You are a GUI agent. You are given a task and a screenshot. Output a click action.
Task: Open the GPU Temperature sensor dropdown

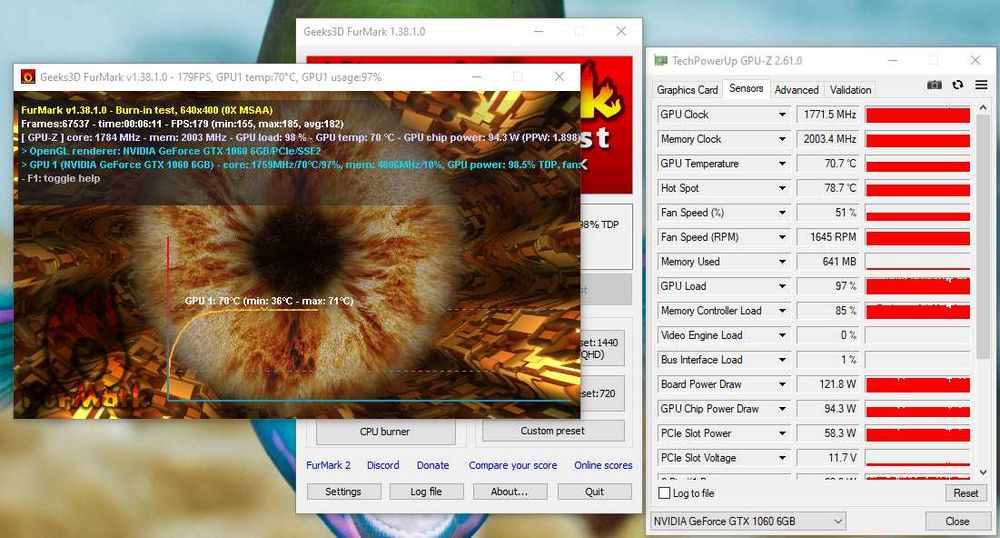[782, 164]
